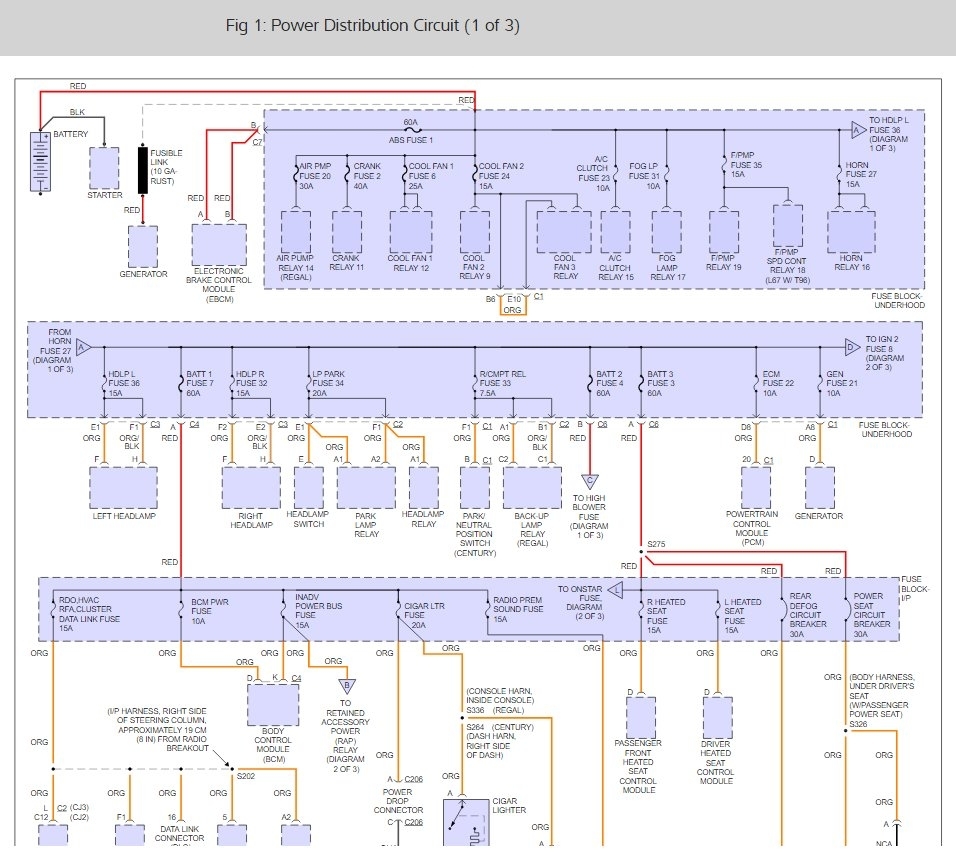Click the 'COOL FAN 1 FUSE 6 25A' label

431,176
